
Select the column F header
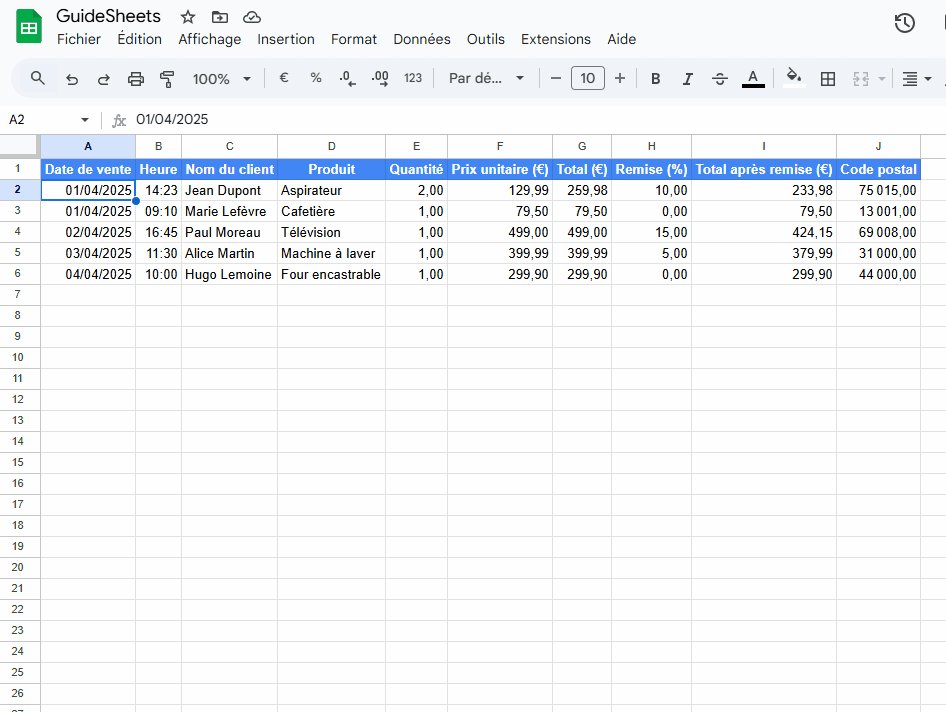pyautogui.click(x=500, y=146)
